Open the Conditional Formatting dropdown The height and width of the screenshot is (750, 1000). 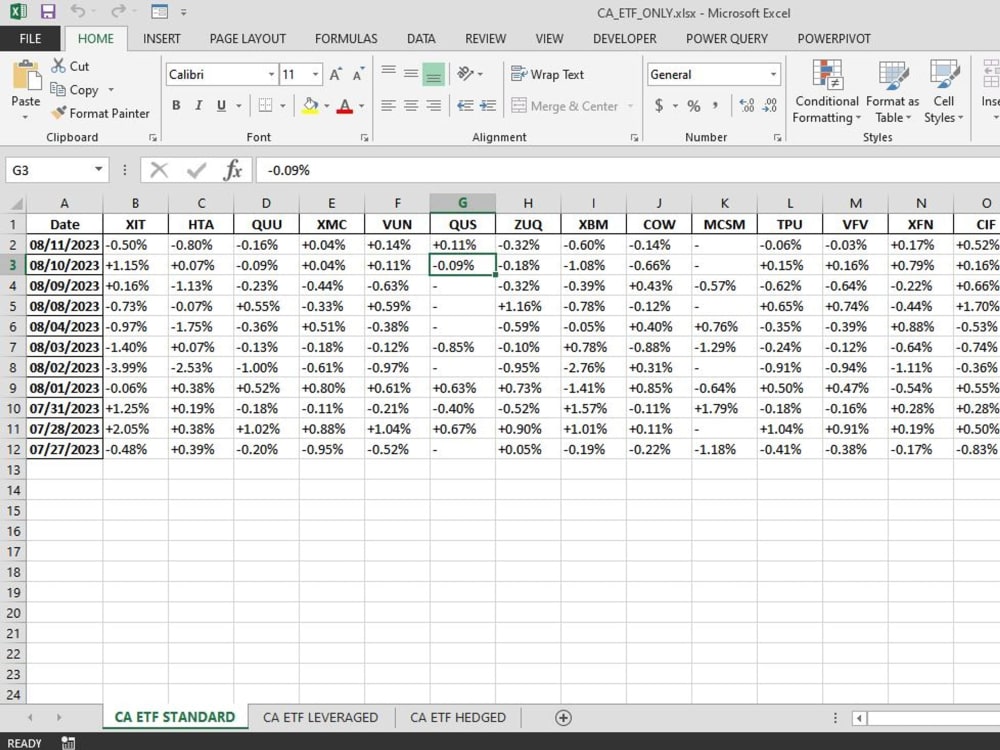(827, 92)
